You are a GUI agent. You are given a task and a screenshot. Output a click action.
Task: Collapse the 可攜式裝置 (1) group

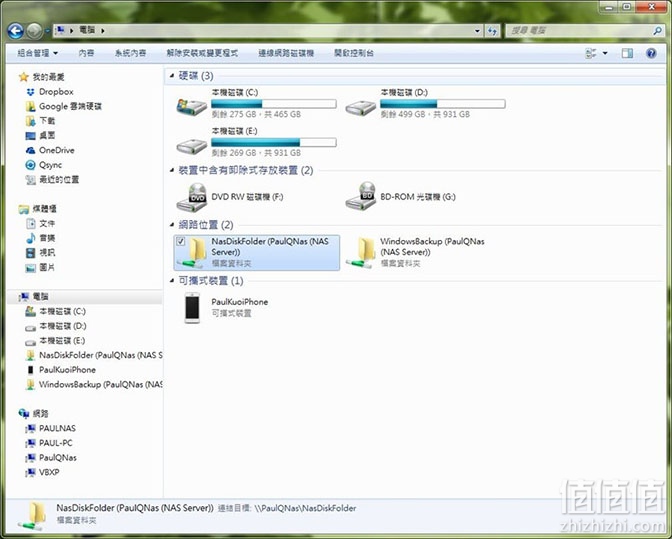point(172,281)
